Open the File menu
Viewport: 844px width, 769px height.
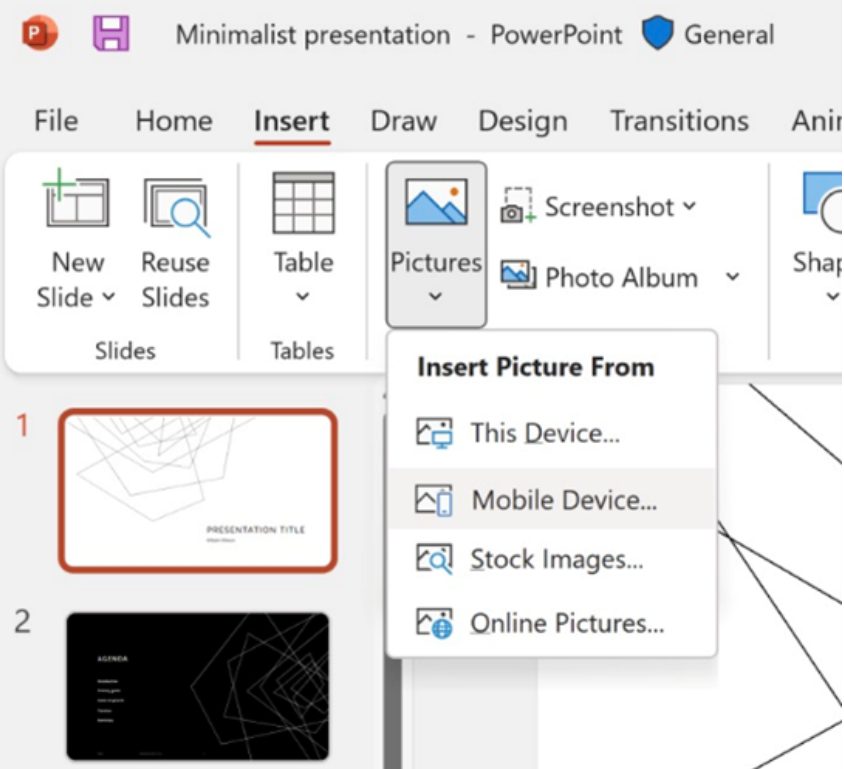pos(56,121)
